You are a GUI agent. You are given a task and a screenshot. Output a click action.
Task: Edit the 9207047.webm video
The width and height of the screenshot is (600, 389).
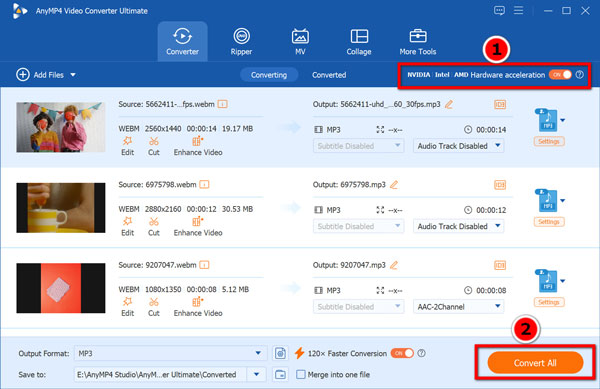(127, 307)
